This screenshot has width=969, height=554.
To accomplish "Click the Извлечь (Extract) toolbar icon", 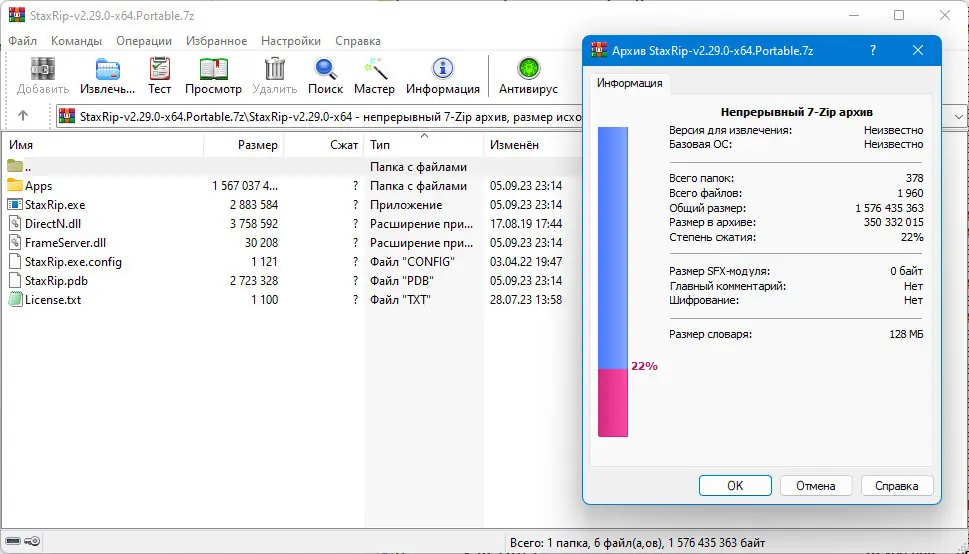I will click(108, 69).
